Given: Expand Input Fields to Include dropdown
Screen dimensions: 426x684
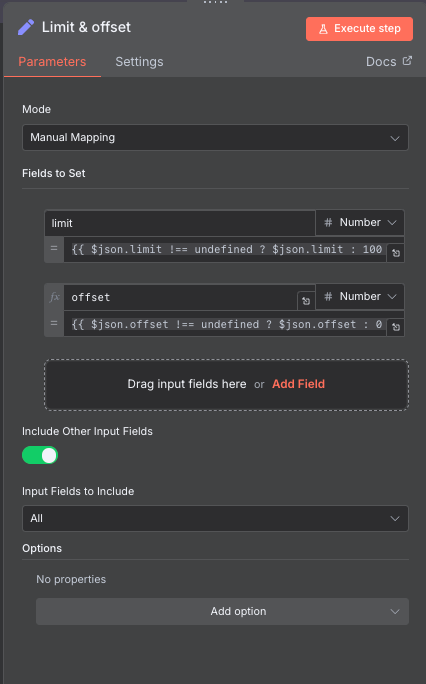Looking at the screenshot, I should (215, 519).
